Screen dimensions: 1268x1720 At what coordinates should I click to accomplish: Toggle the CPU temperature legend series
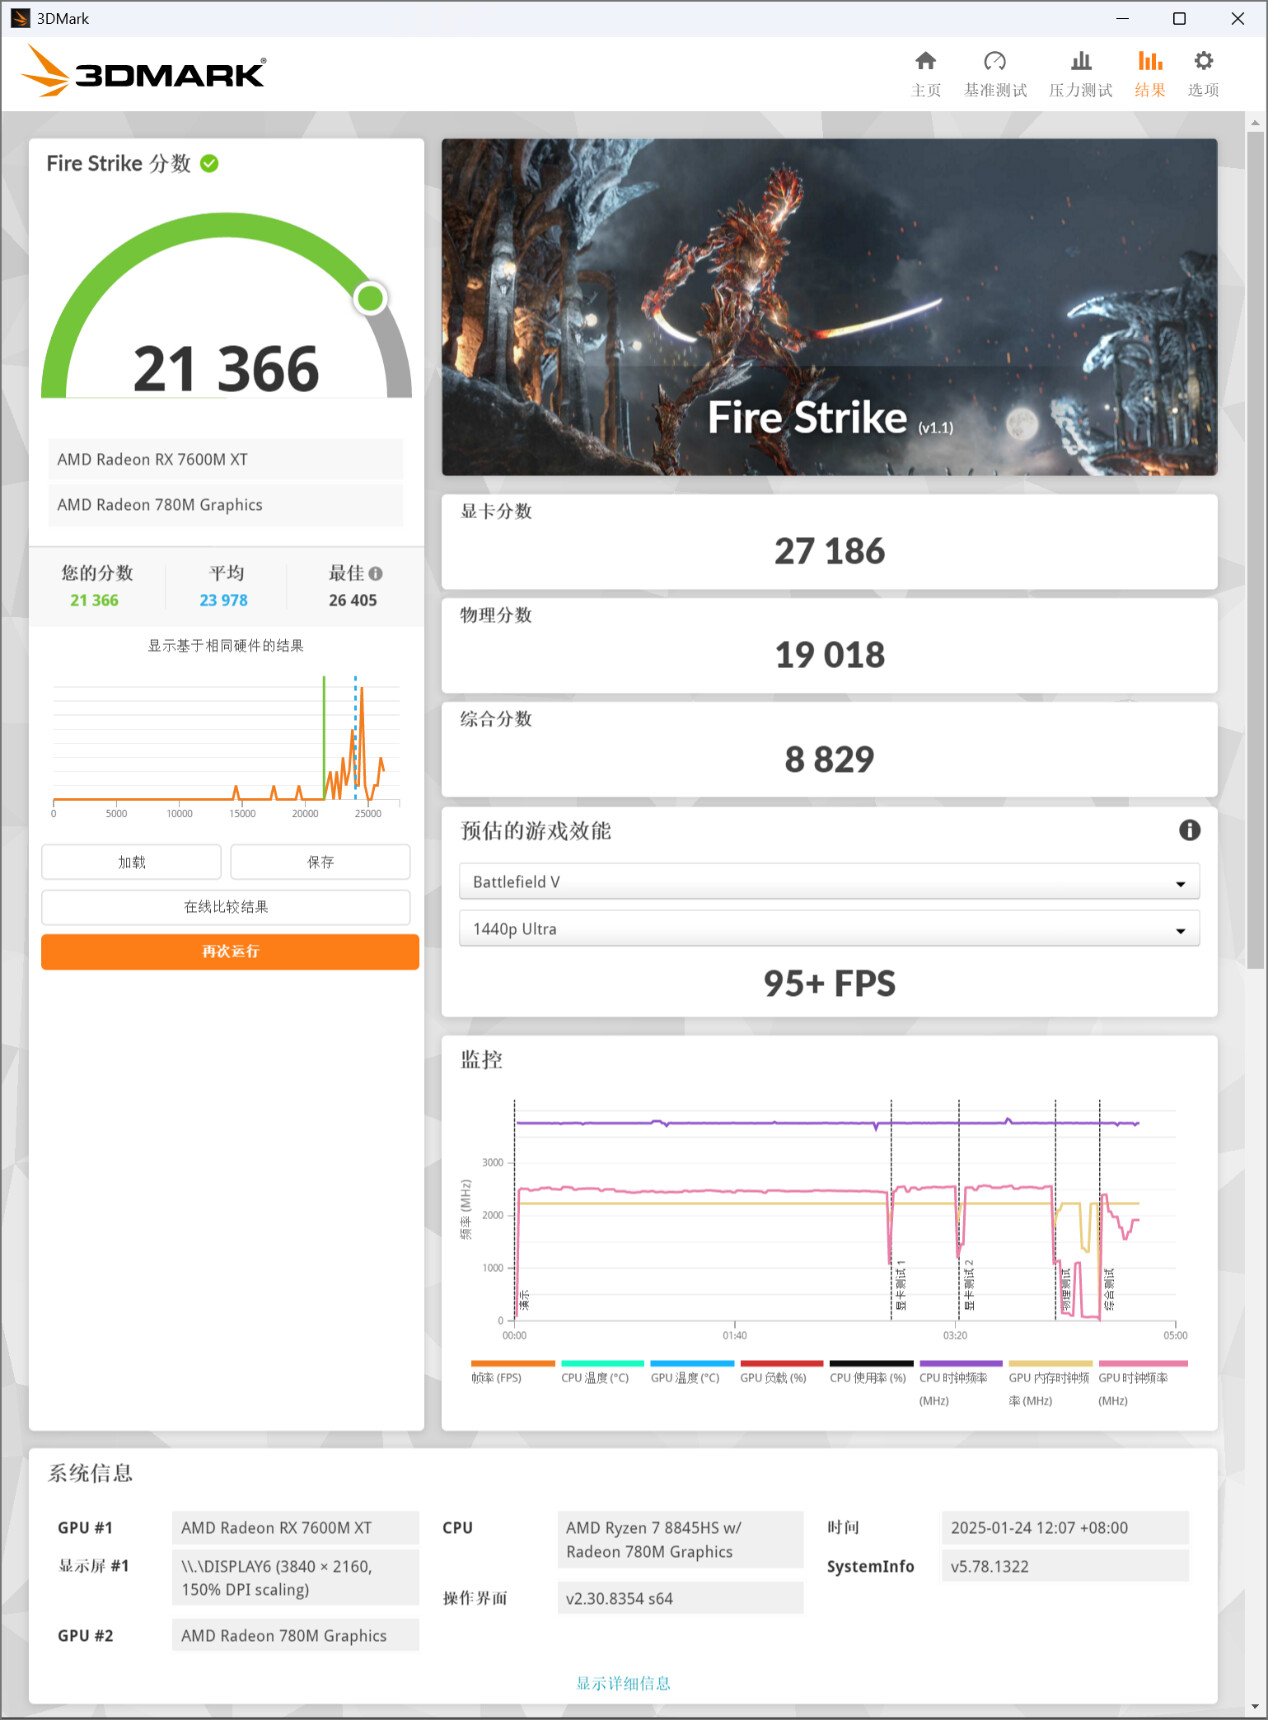tap(602, 1364)
